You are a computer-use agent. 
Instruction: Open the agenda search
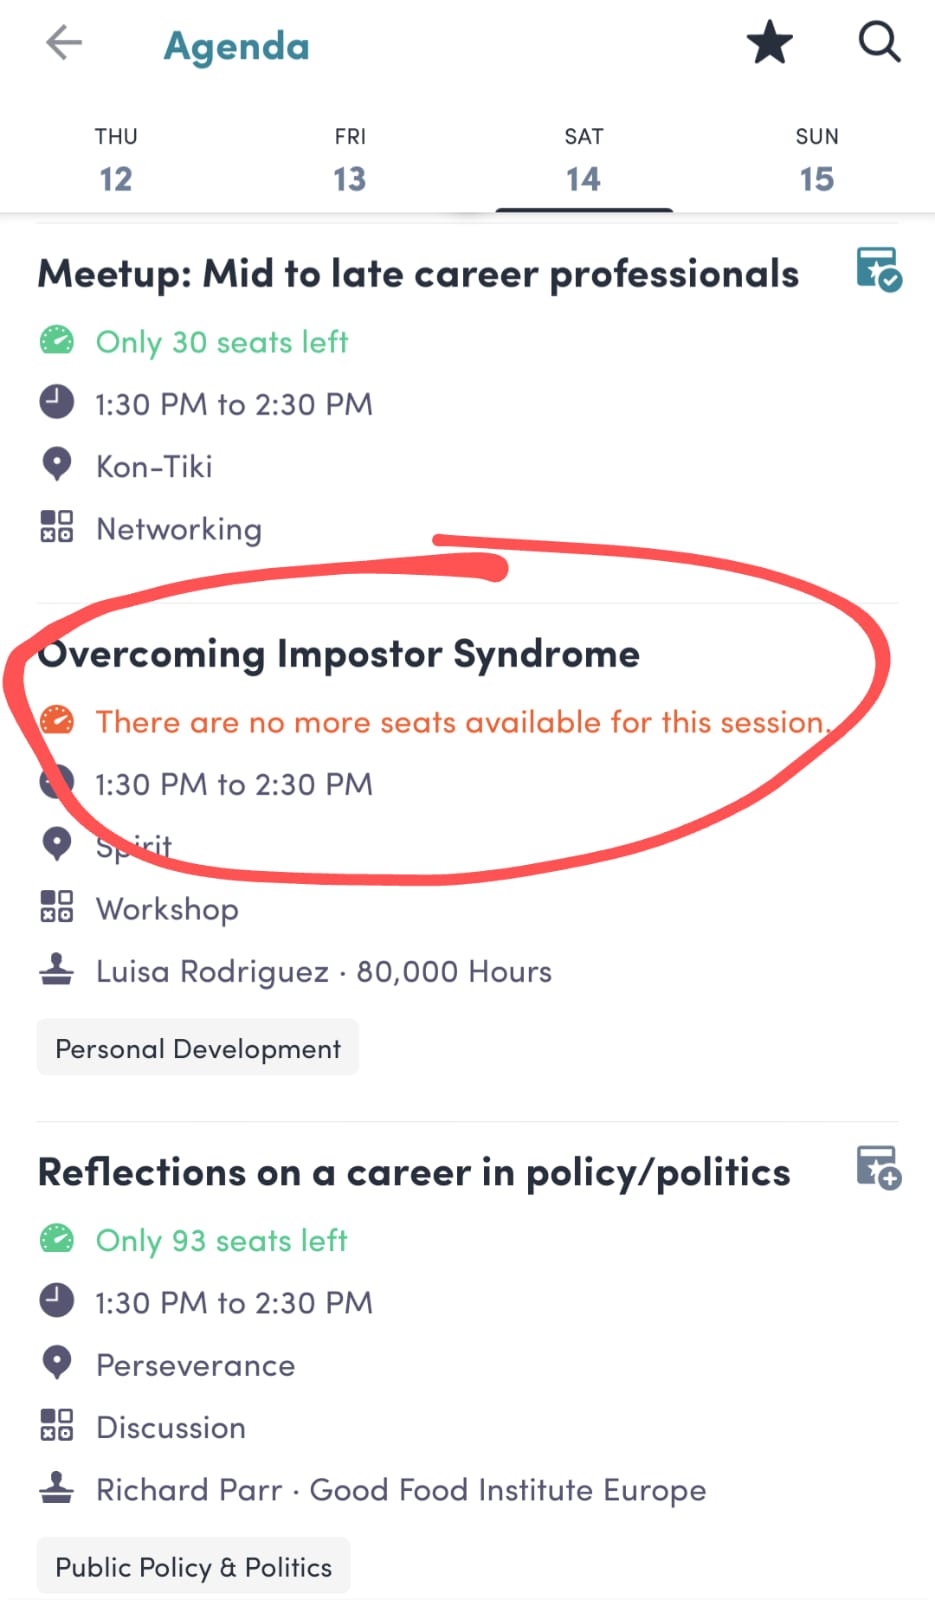click(879, 43)
